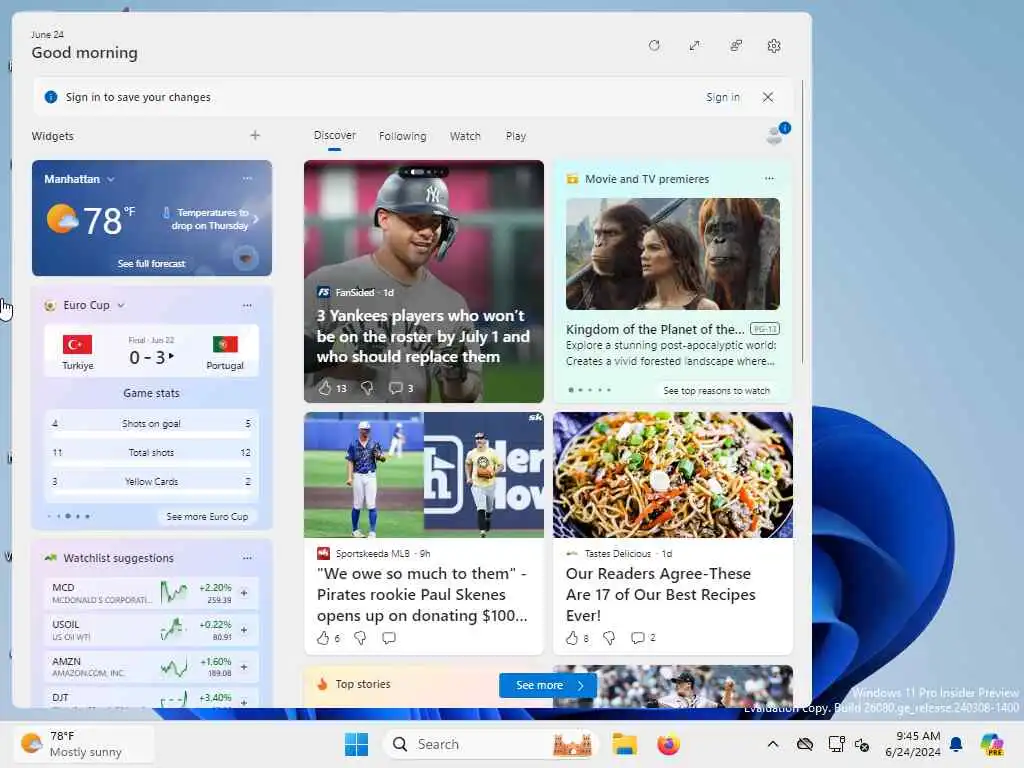Viewport: 1024px width, 768px height.
Task: Select third pagination dot in Euro Cup widget
Action: coord(68,516)
